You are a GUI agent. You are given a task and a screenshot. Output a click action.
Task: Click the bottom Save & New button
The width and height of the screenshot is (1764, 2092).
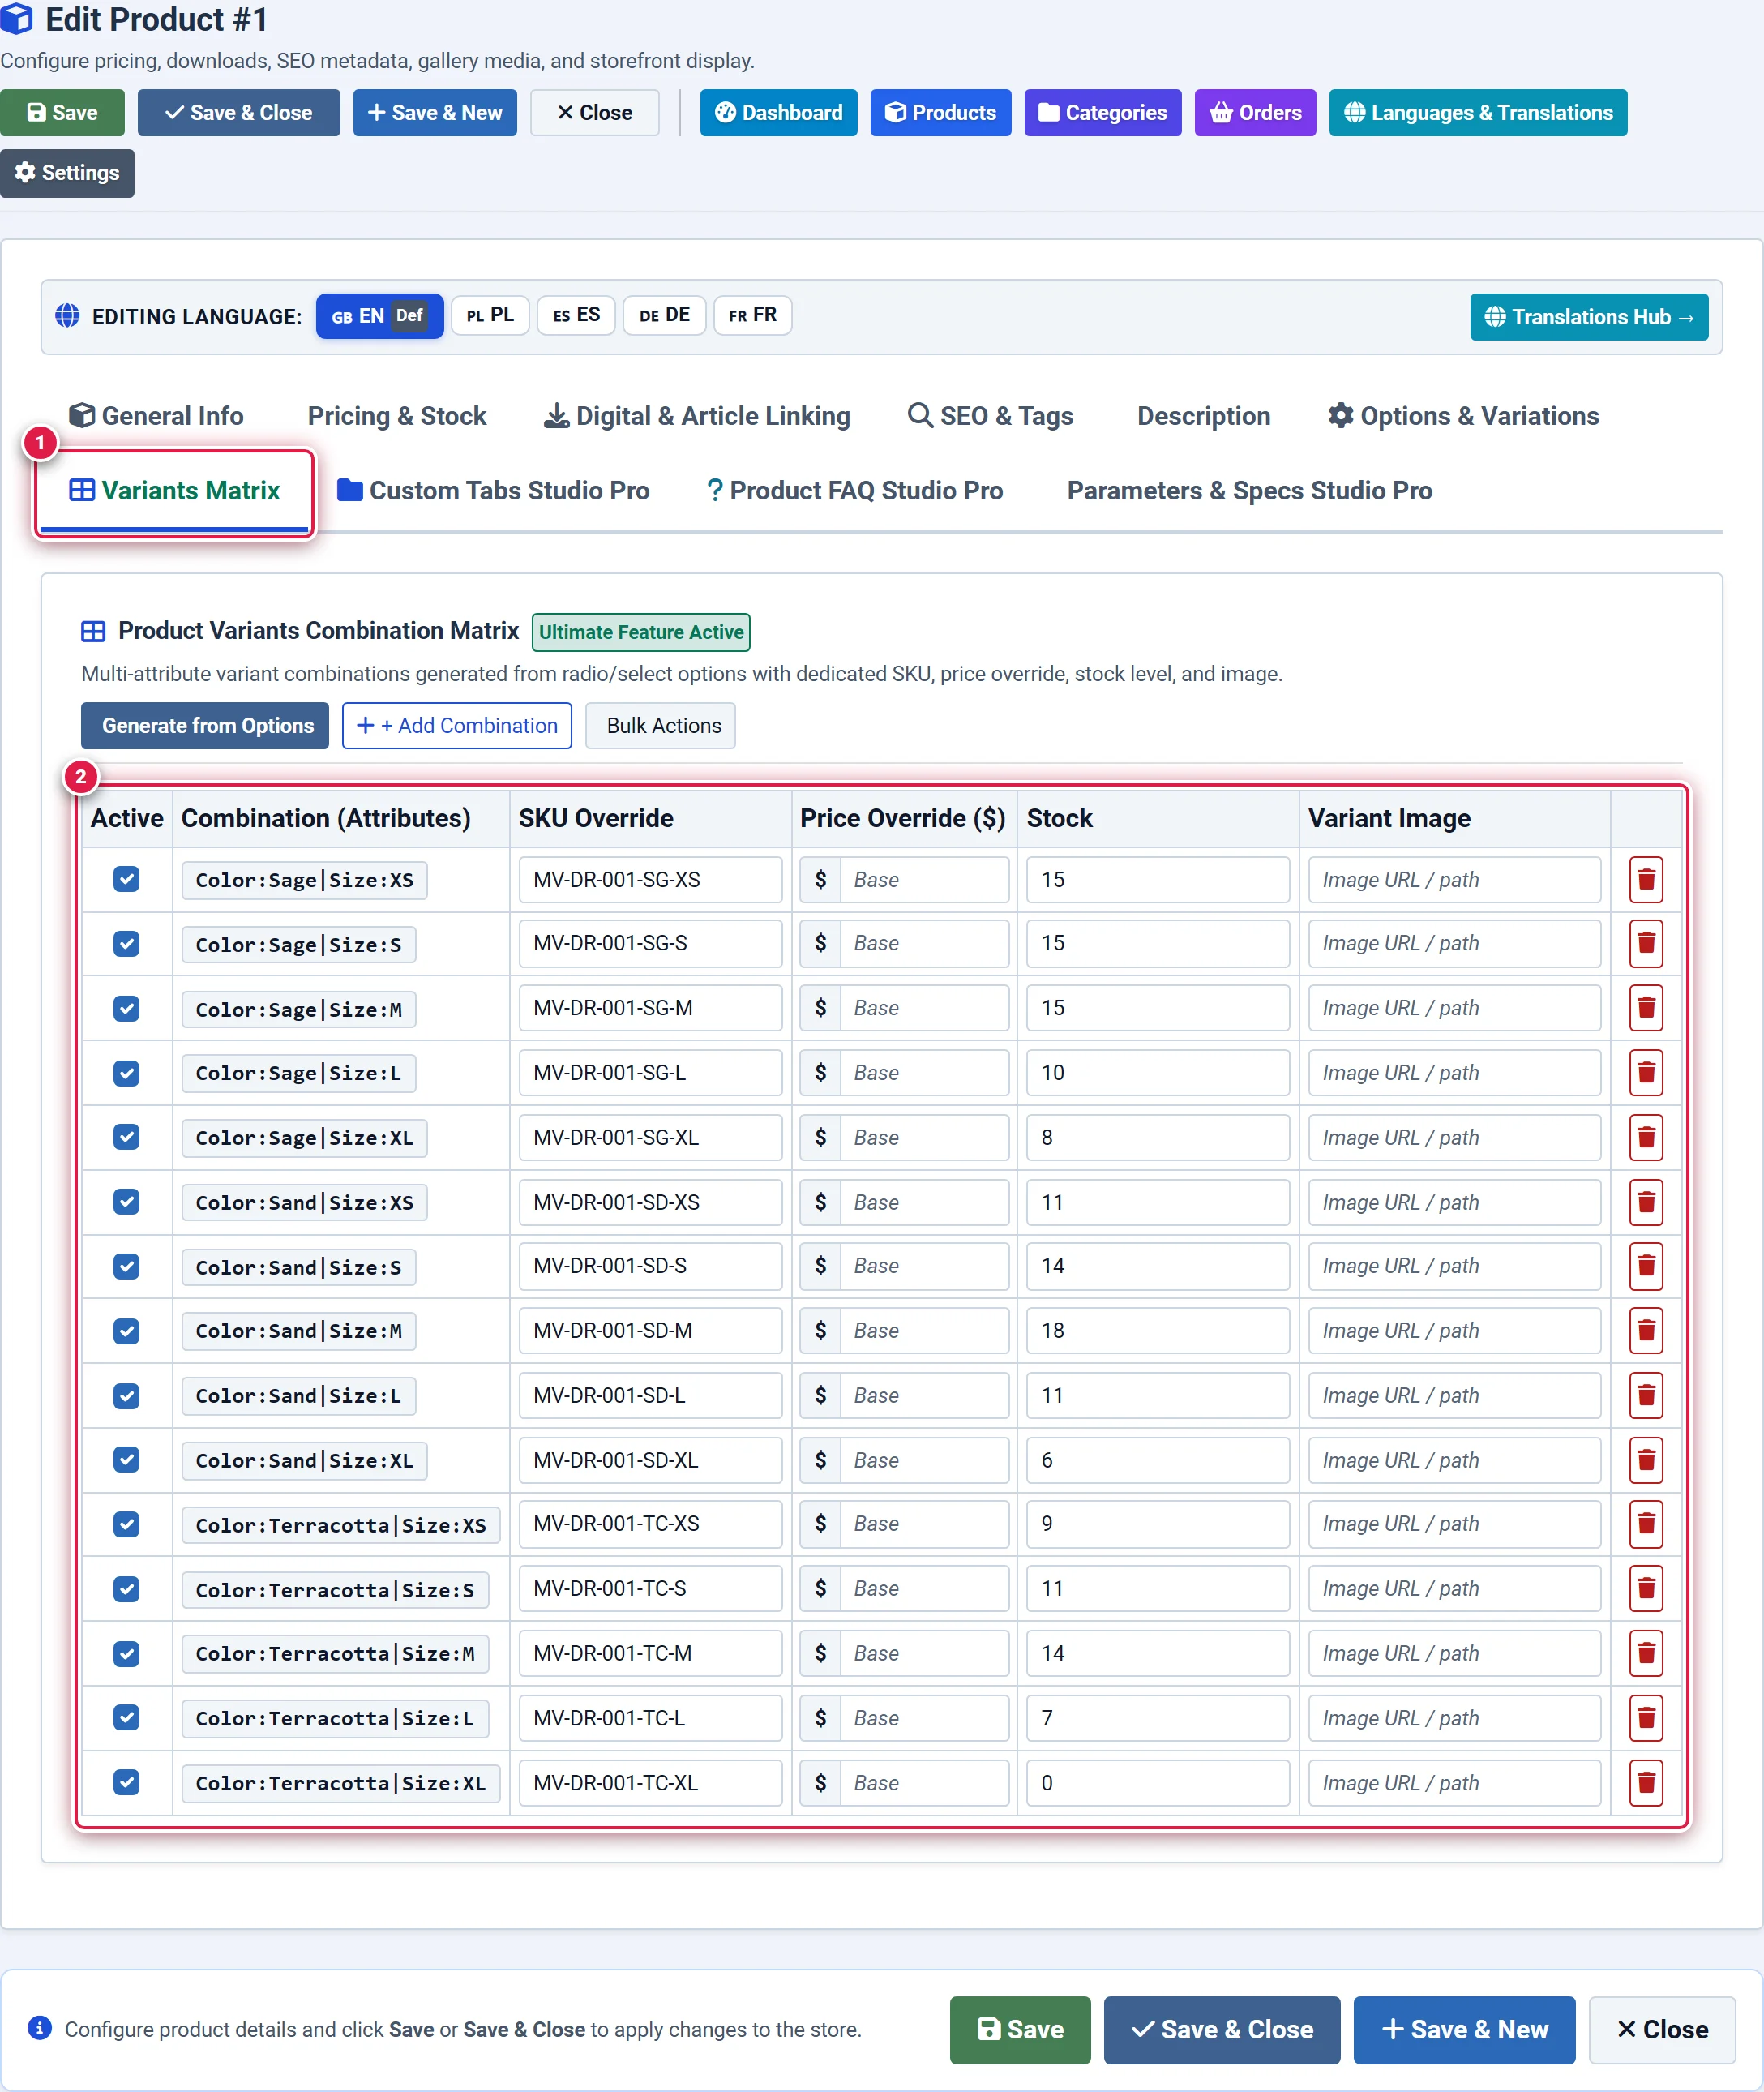(1464, 2030)
